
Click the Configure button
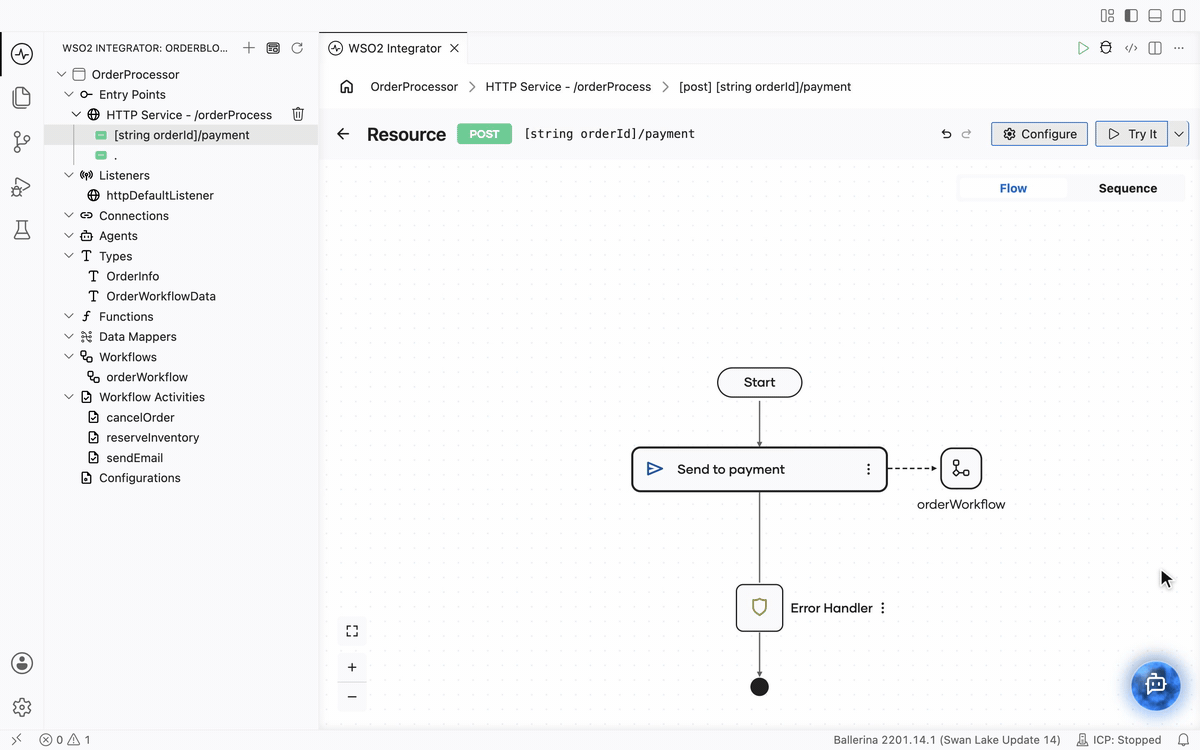pos(1040,134)
